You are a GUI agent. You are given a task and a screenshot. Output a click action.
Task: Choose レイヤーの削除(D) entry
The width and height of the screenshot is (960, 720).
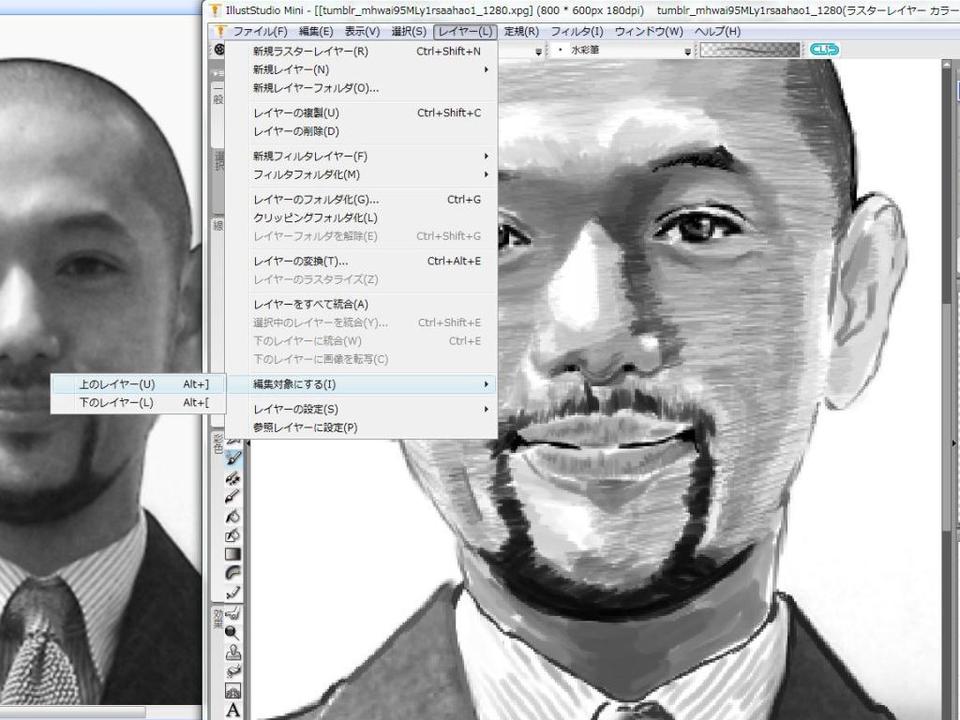coord(361,131)
